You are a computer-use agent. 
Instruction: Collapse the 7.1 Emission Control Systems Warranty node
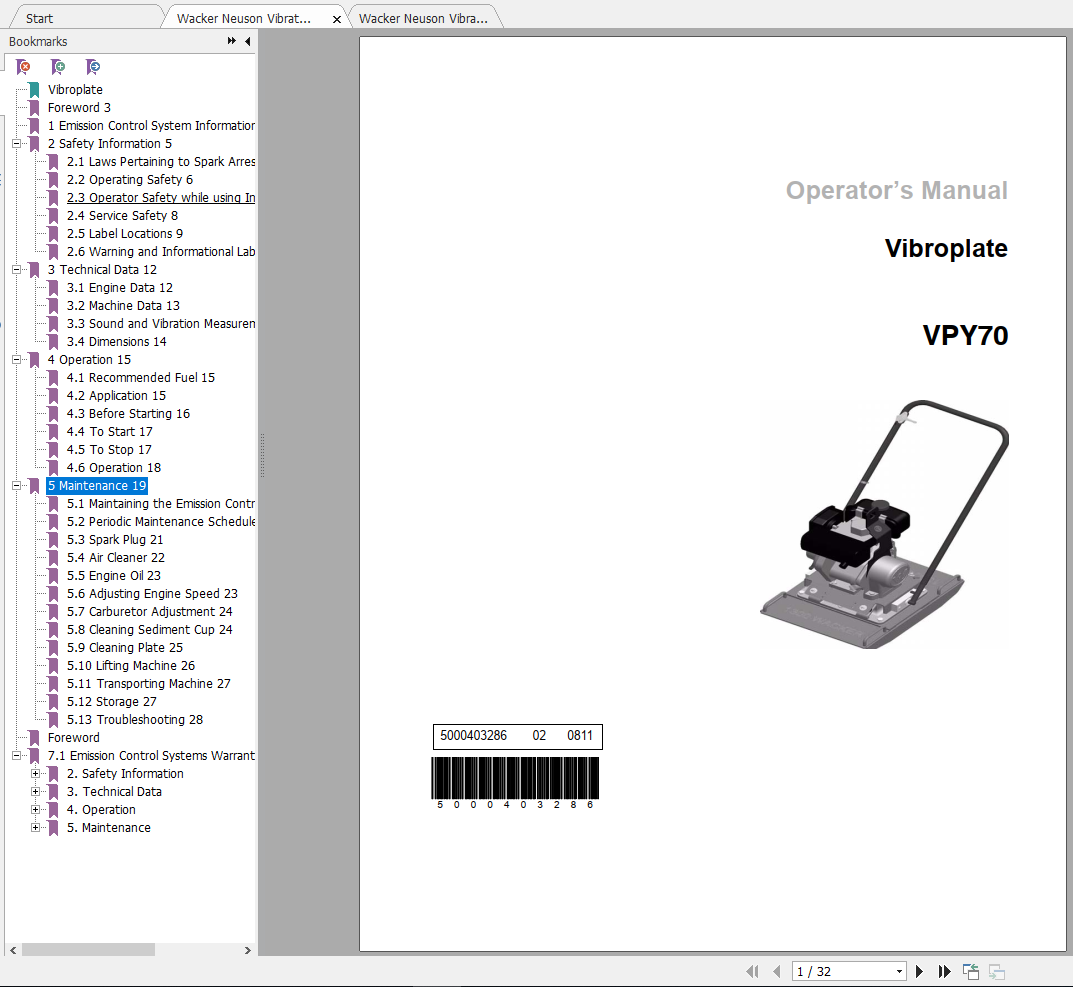pyautogui.click(x=16, y=756)
